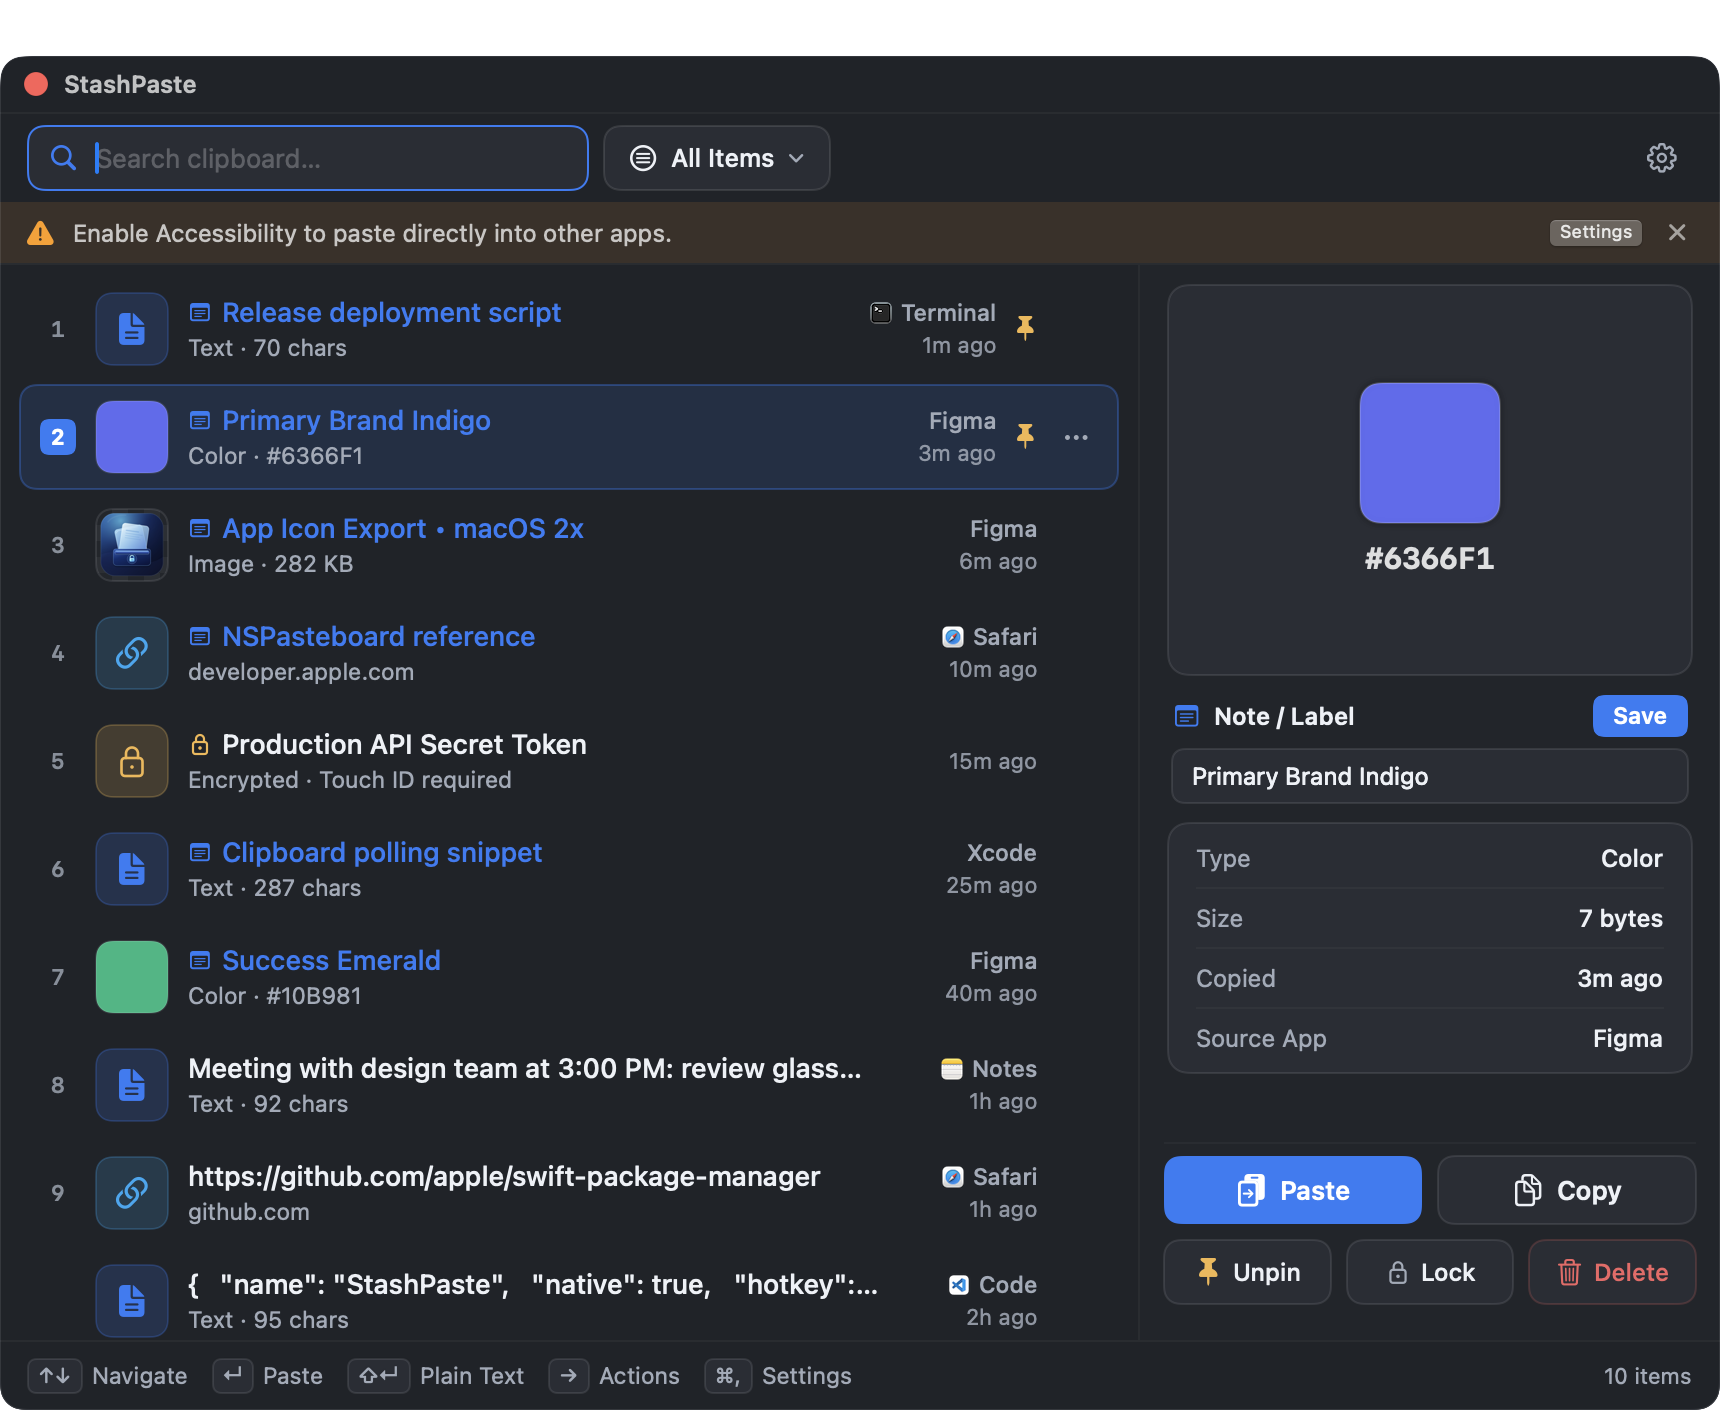Viewport: 1720px width, 1410px height.
Task: Click the Source App value Figma
Action: pos(1627,1038)
